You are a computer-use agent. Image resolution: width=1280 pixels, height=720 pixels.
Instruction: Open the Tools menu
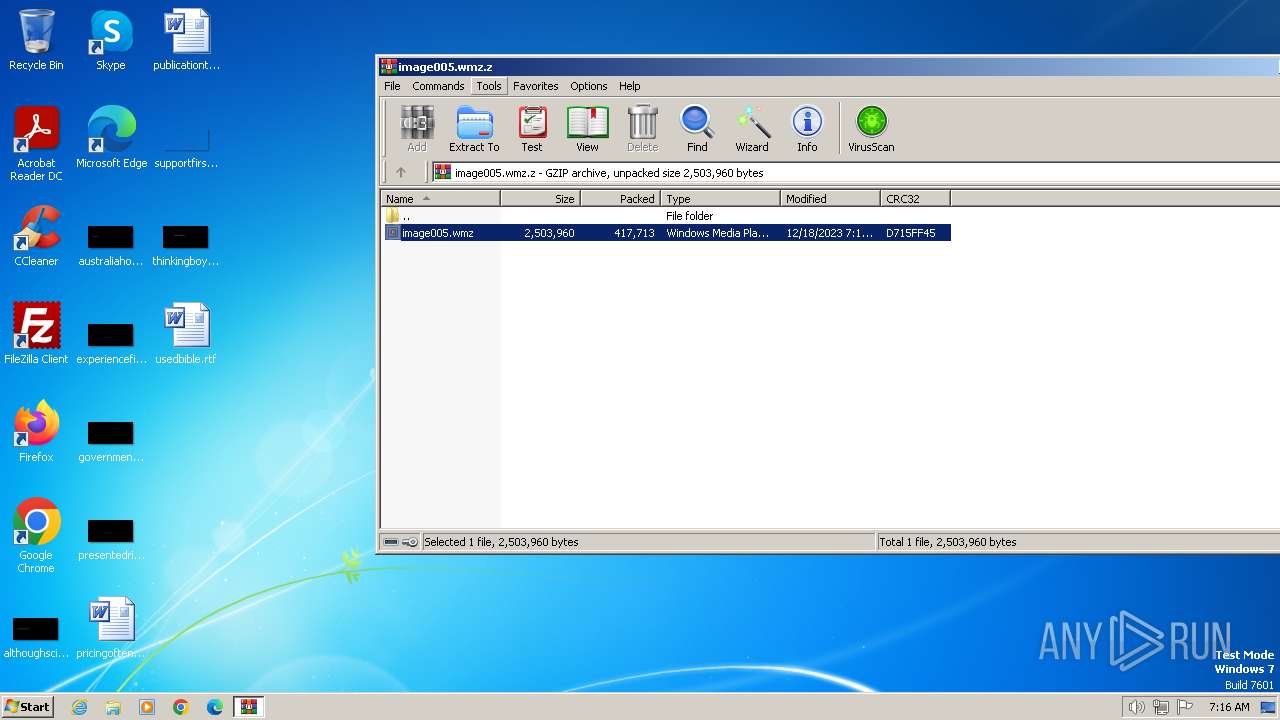(x=489, y=86)
